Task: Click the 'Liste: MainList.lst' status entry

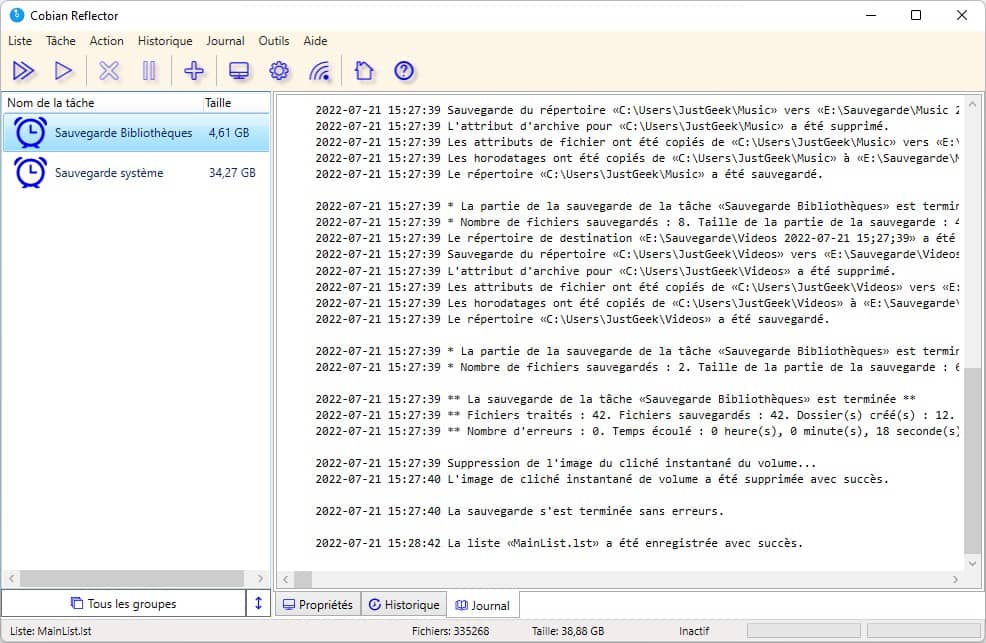Action: tap(50, 631)
